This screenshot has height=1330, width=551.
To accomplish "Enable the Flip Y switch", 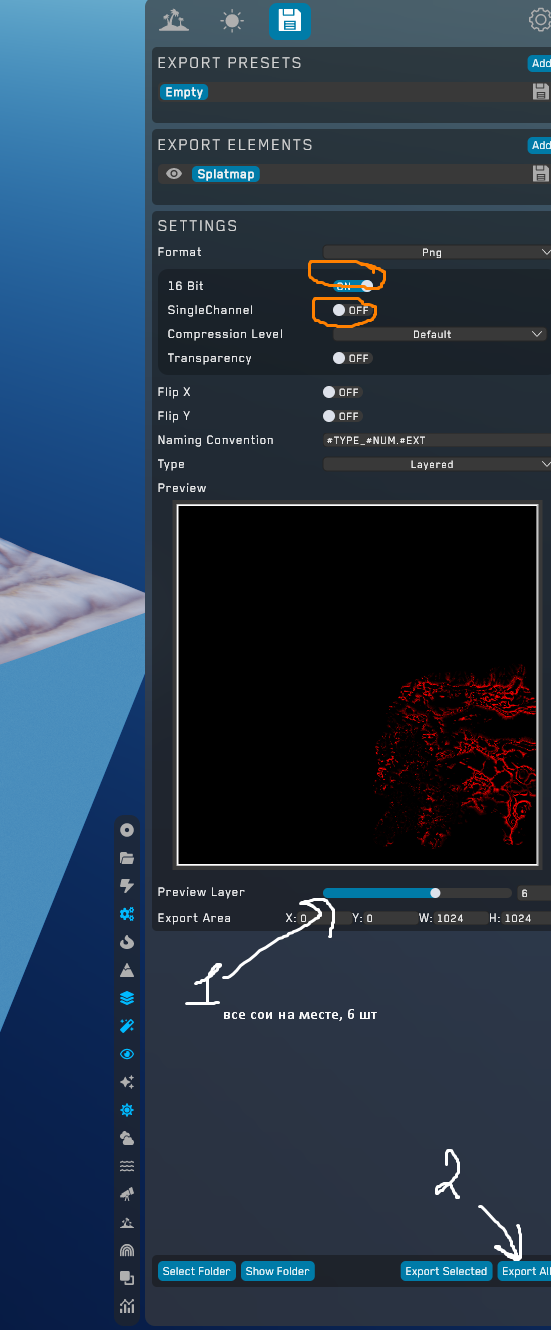I will (341, 416).
